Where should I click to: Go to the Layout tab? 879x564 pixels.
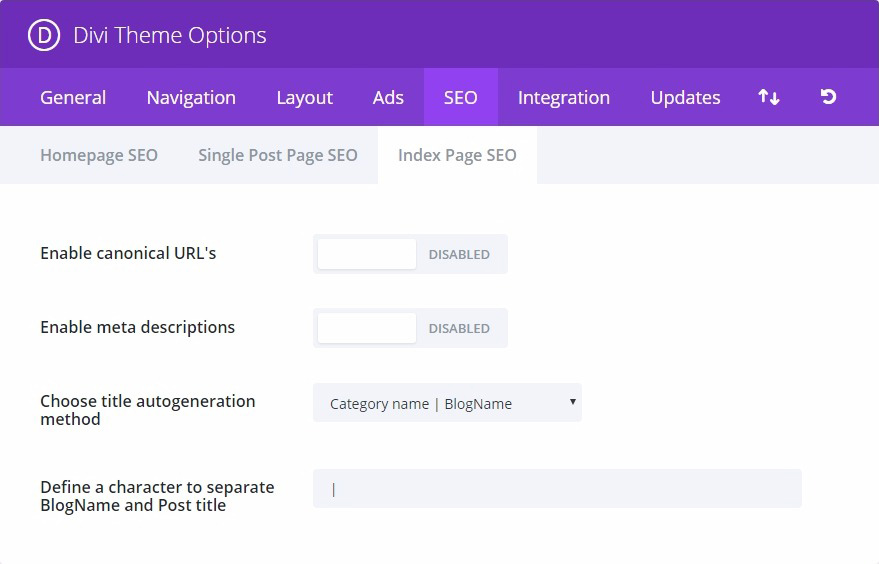point(304,98)
